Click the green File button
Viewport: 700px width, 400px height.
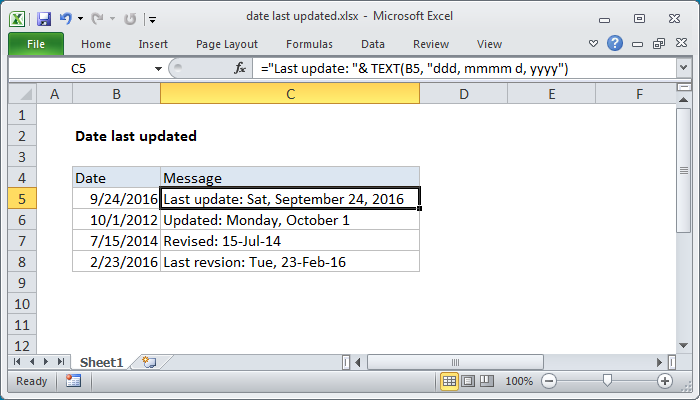coord(34,44)
